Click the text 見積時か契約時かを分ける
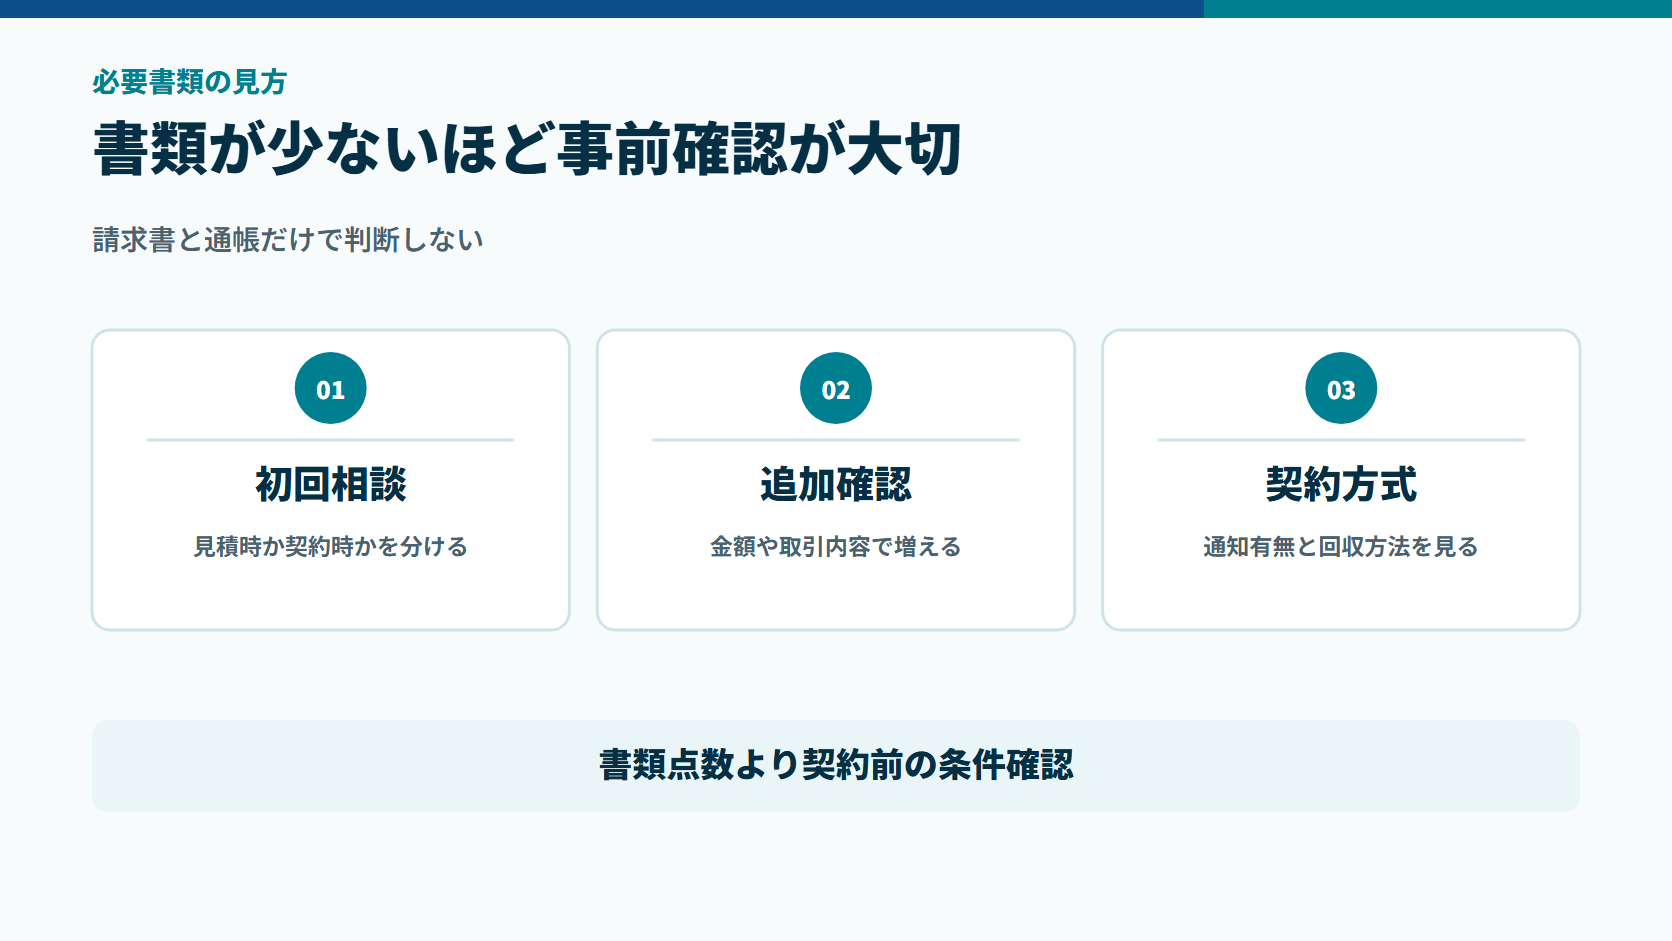 pyautogui.click(x=331, y=547)
